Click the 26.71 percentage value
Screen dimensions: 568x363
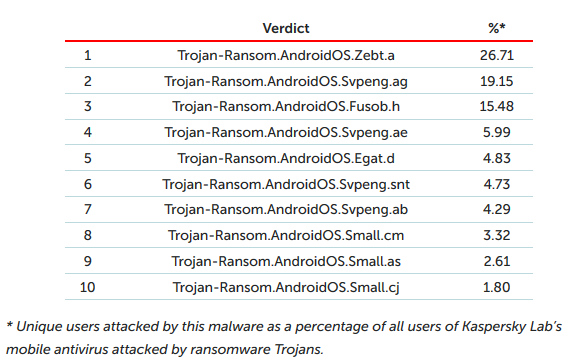(497, 55)
